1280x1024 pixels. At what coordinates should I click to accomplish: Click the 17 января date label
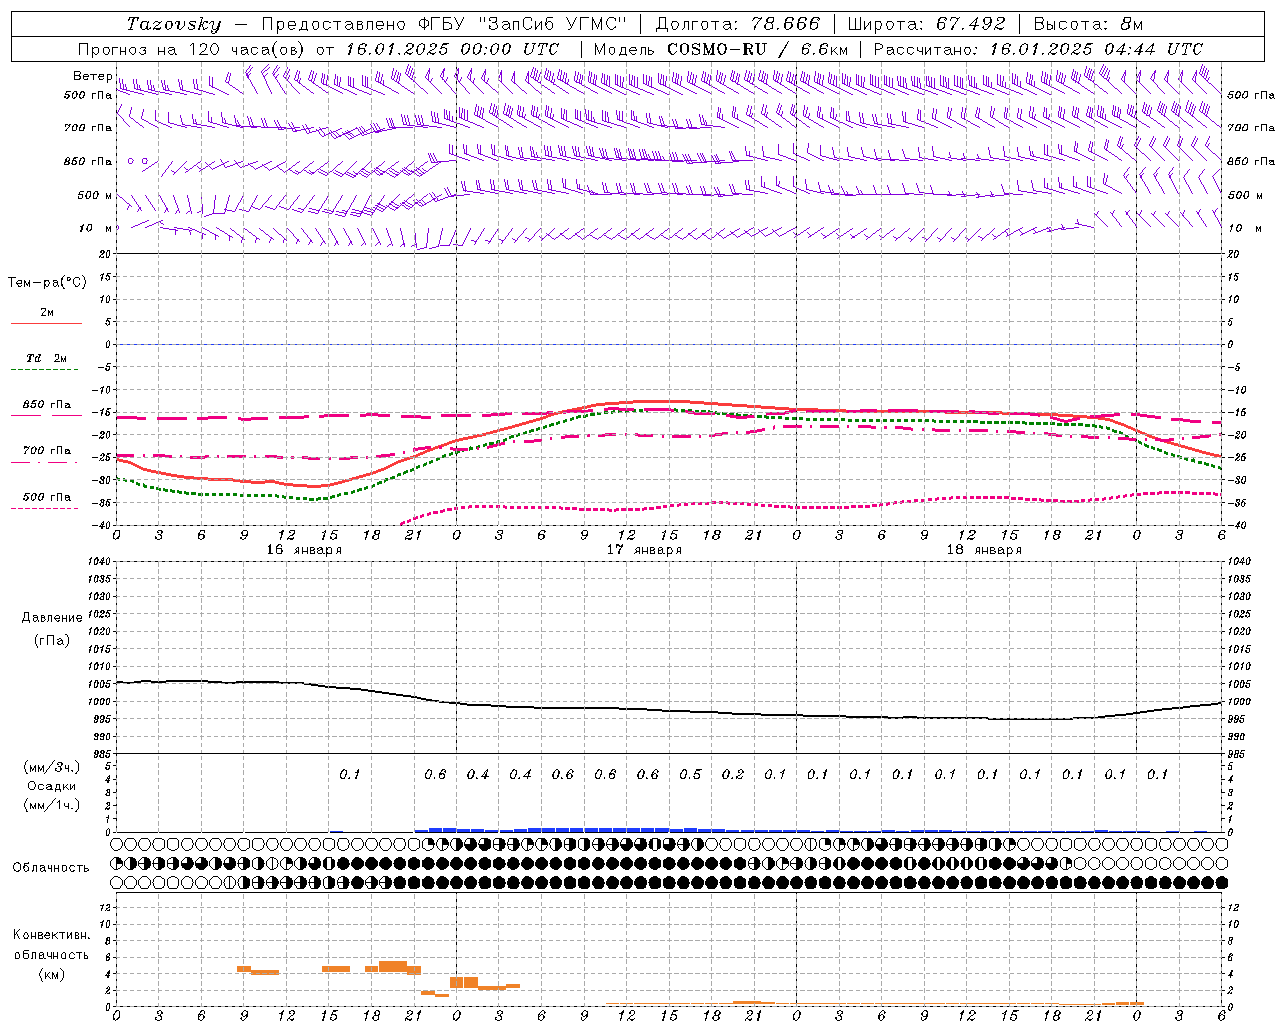pos(644,550)
